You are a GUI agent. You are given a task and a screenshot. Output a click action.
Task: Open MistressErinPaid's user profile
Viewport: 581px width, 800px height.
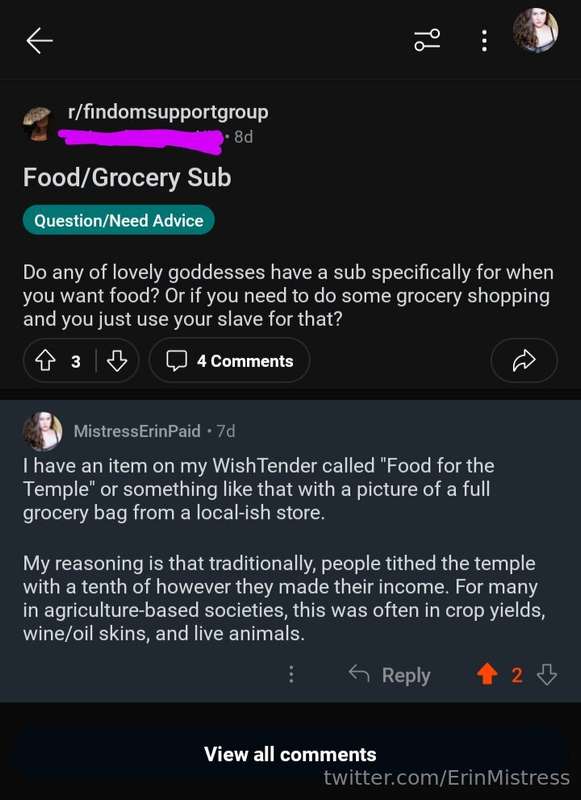click(137, 431)
